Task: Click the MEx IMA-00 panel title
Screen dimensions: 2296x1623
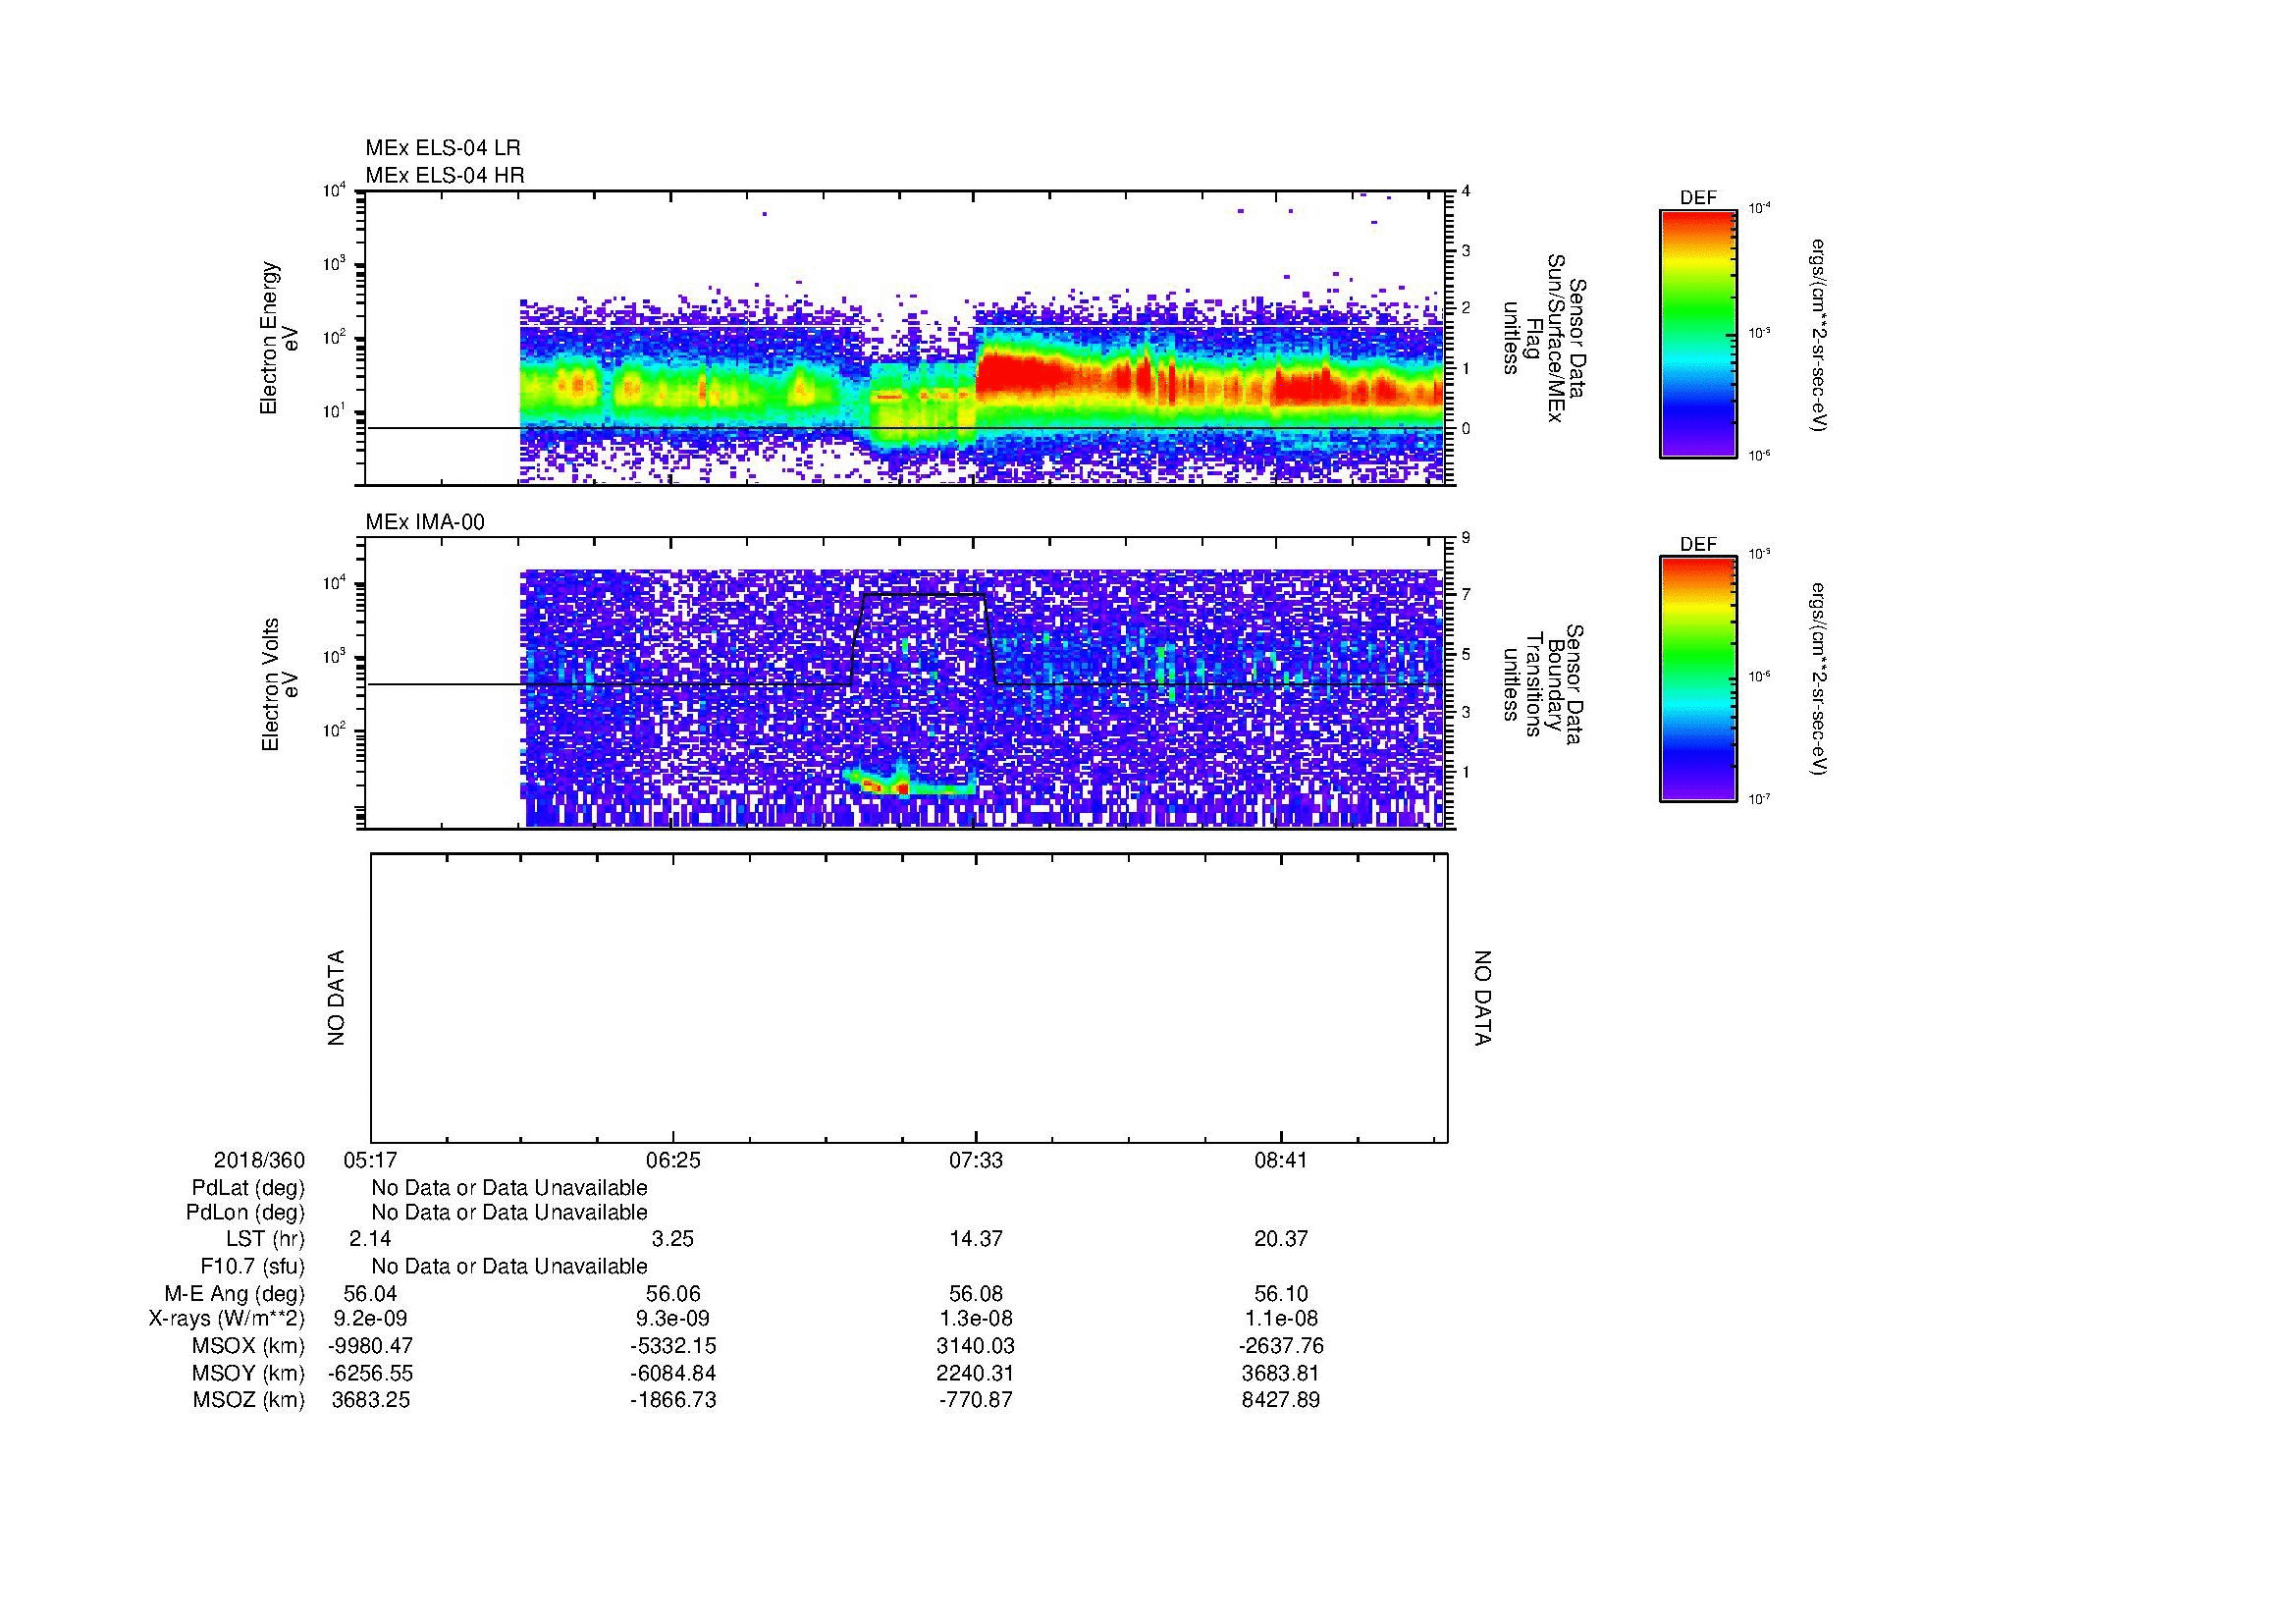Action: point(425,522)
